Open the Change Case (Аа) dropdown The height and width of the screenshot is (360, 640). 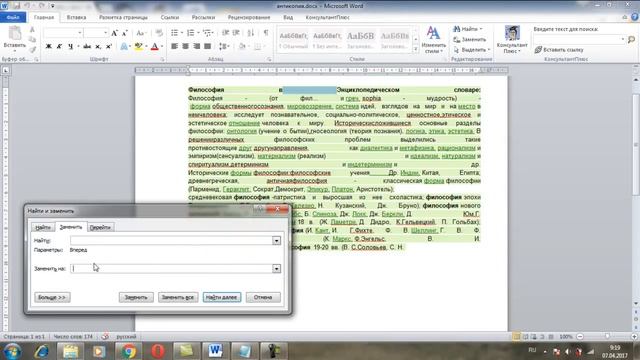click(x=141, y=33)
